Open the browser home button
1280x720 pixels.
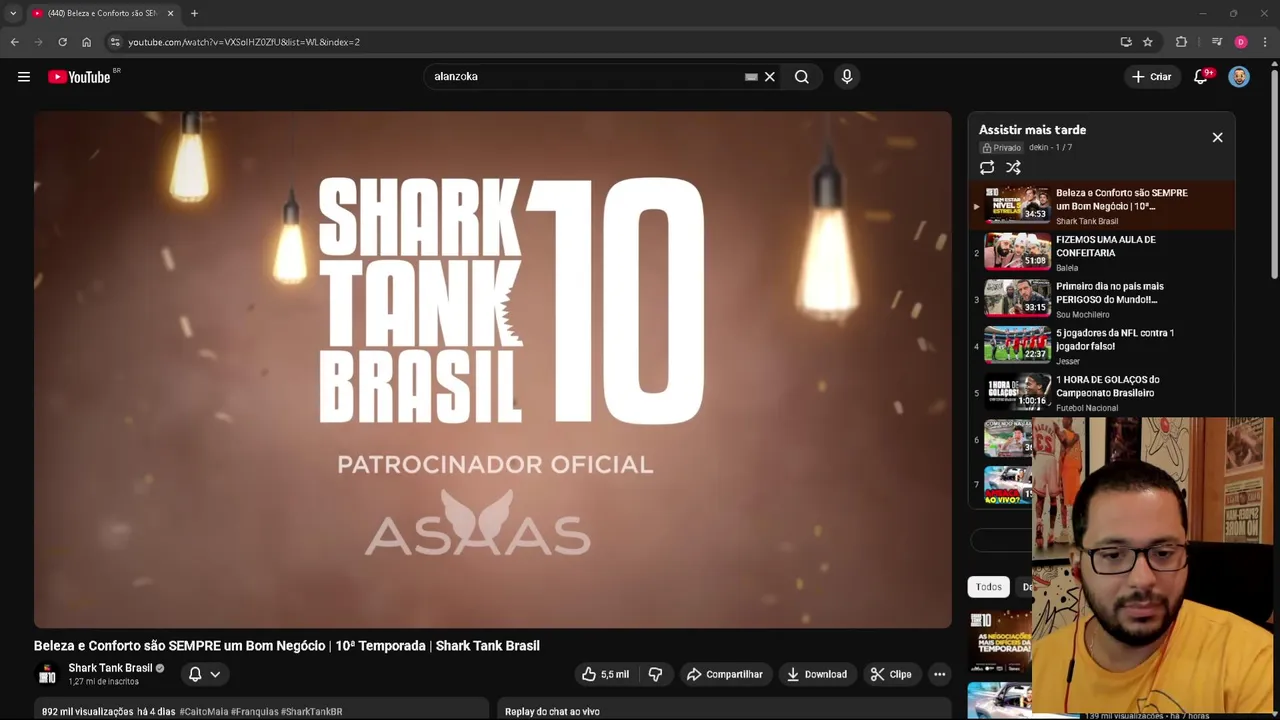(x=86, y=42)
